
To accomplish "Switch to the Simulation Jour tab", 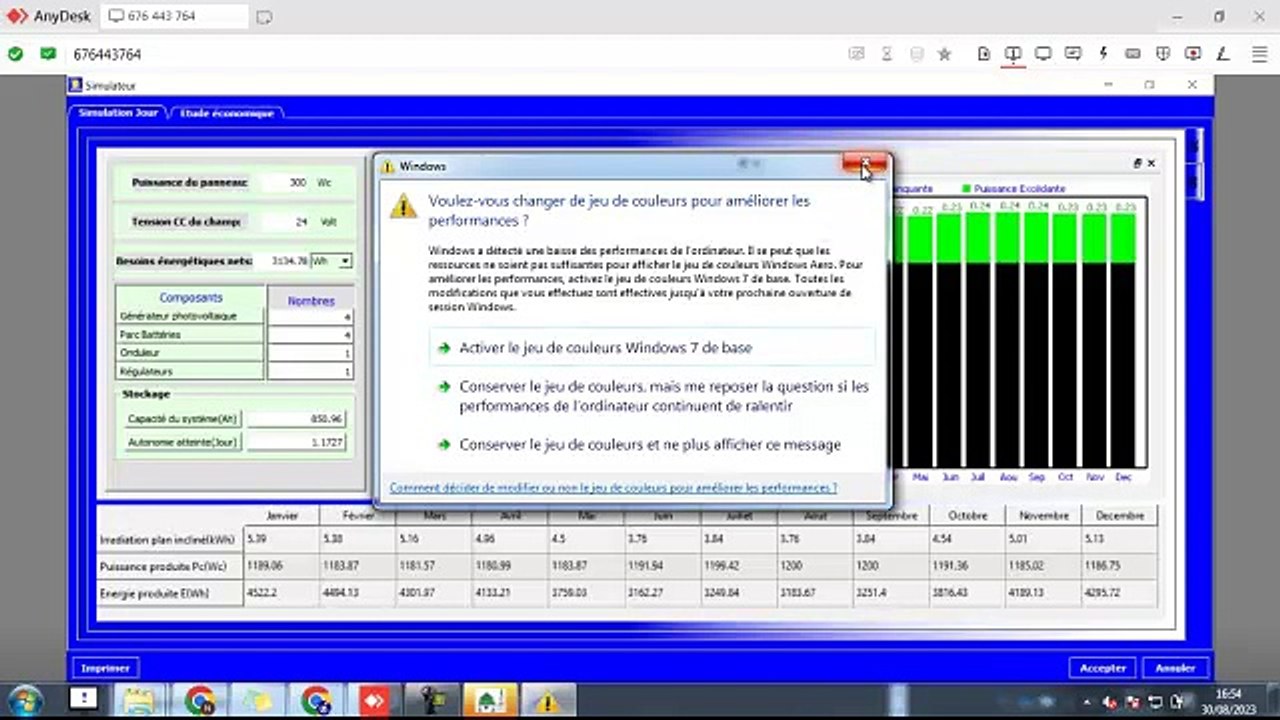I will (x=118, y=113).
